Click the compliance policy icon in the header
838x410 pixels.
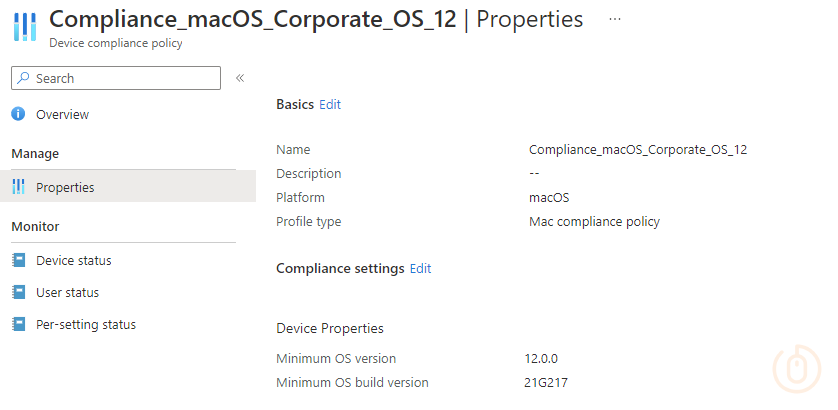click(x=25, y=28)
